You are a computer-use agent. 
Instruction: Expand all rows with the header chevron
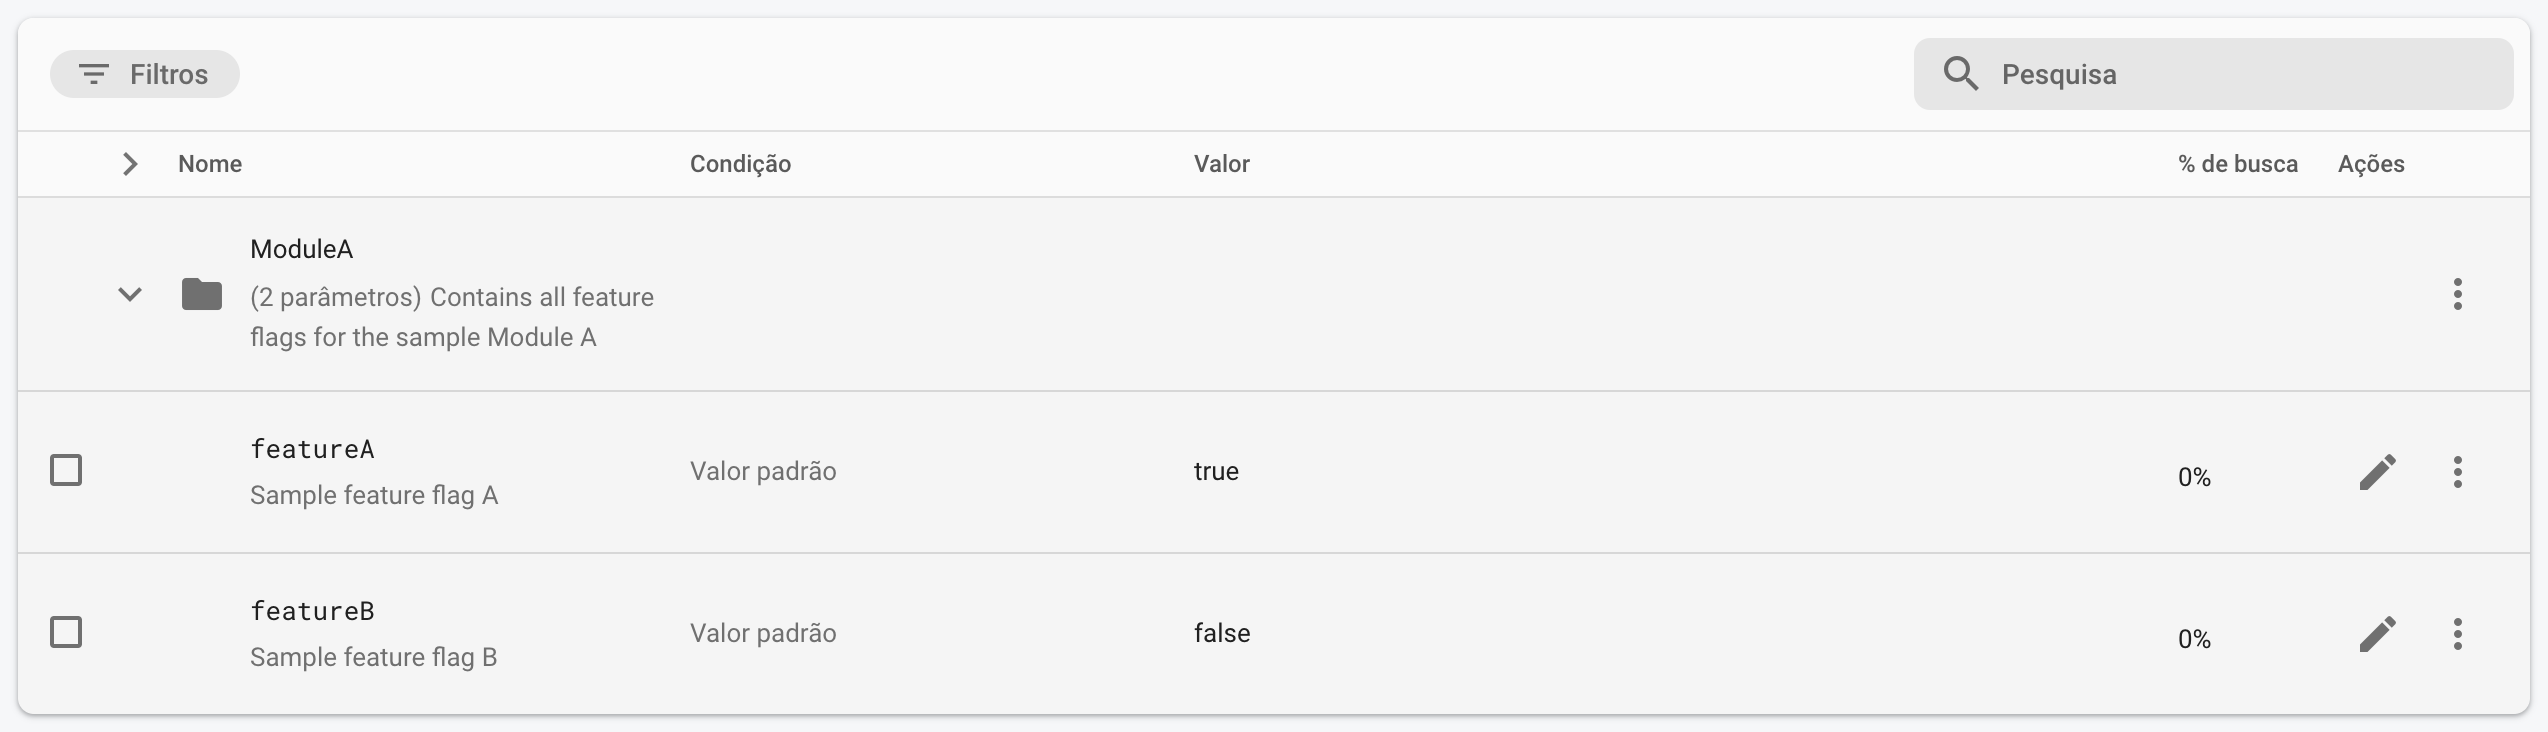[130, 163]
